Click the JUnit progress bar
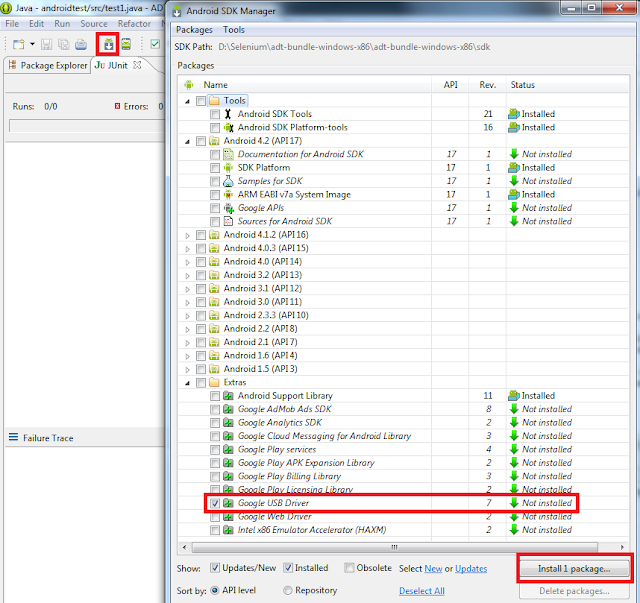Screen dimensions: 640x603 coord(87,125)
